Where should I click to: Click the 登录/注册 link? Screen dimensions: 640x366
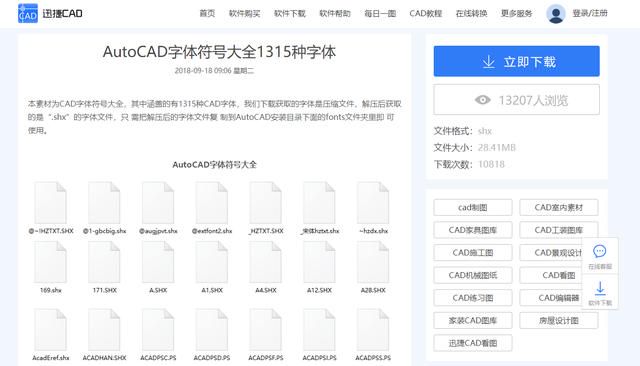(590, 13)
